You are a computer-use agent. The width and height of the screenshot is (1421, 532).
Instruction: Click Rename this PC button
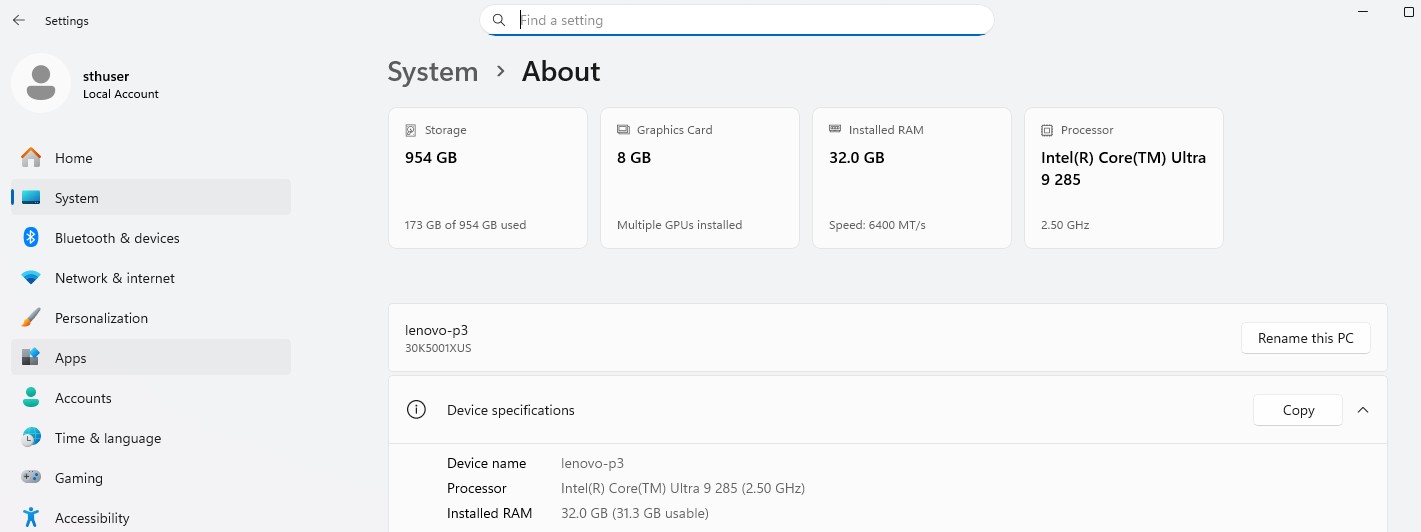tap(1305, 338)
